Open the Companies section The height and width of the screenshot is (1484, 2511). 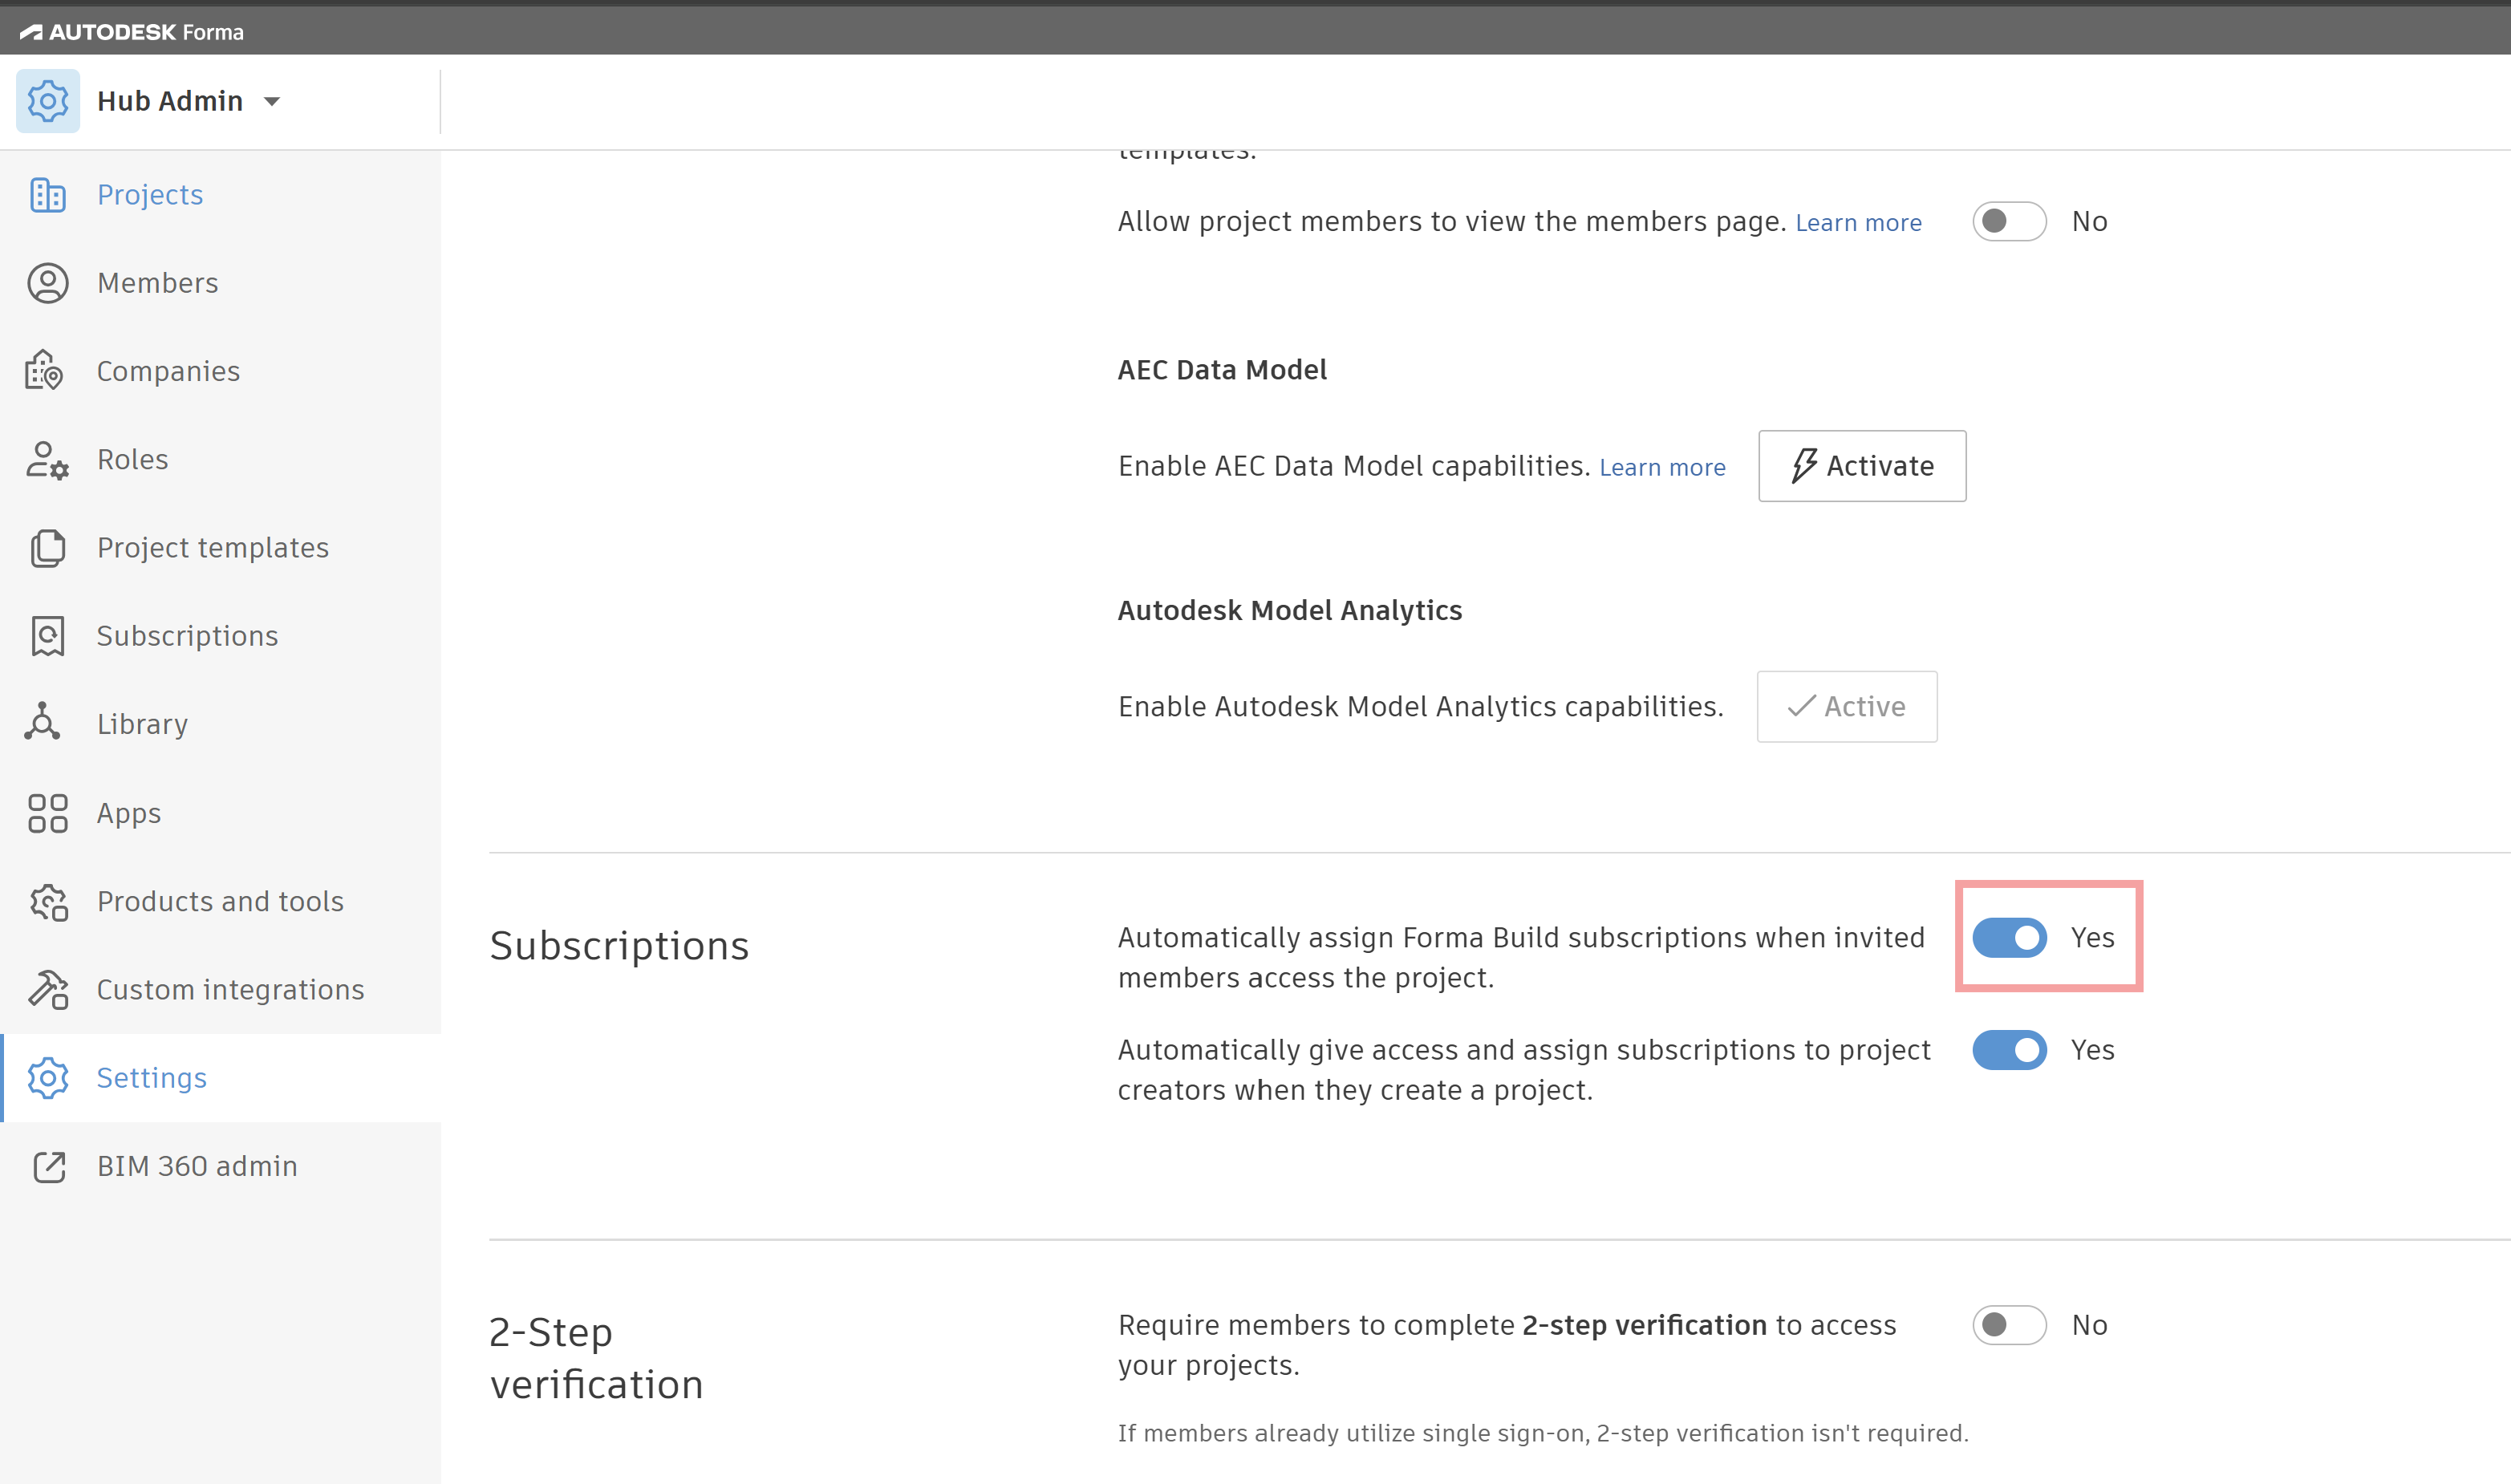221,371
